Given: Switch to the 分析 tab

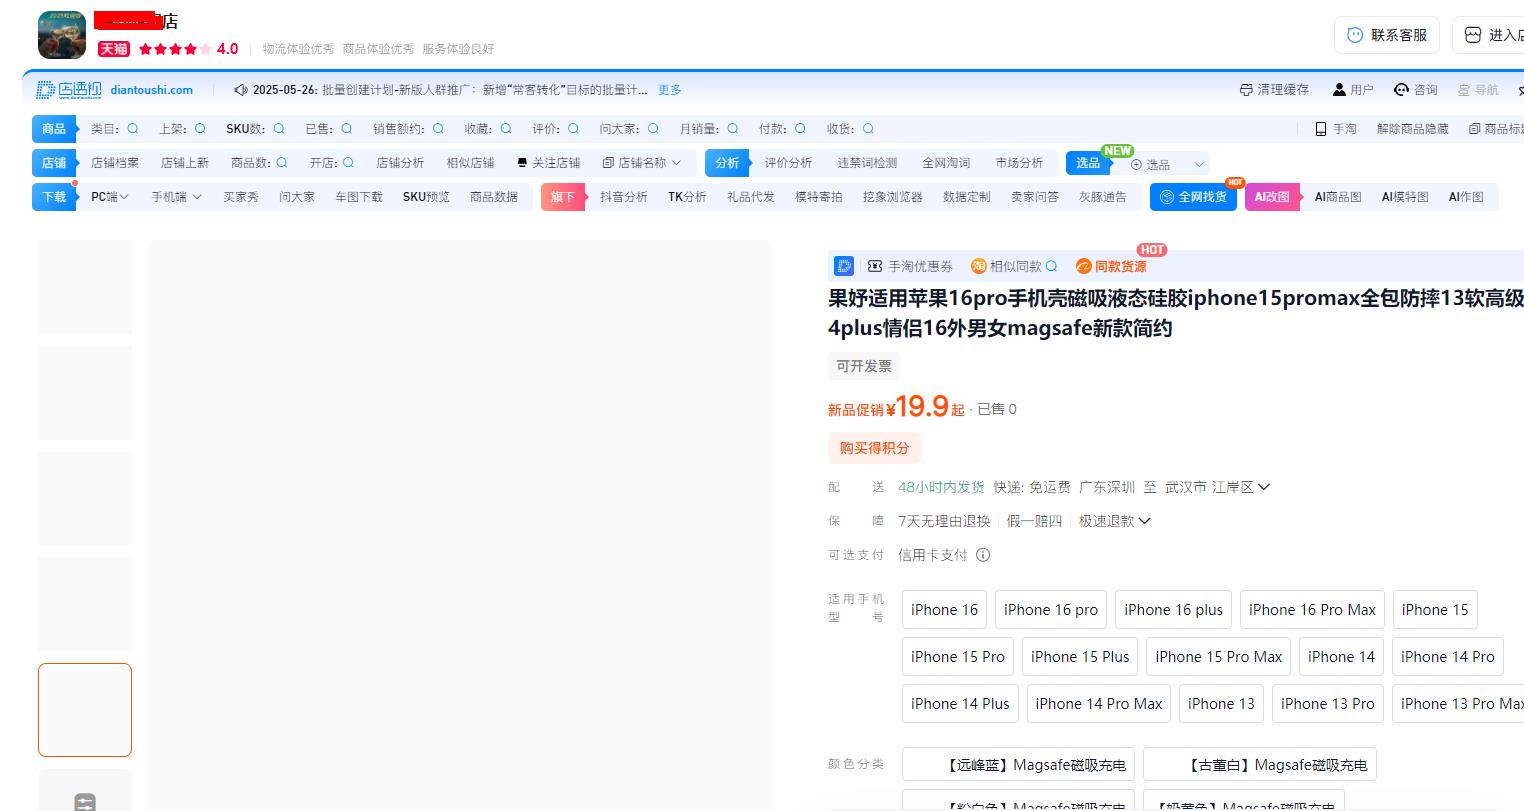Looking at the screenshot, I should pos(727,163).
